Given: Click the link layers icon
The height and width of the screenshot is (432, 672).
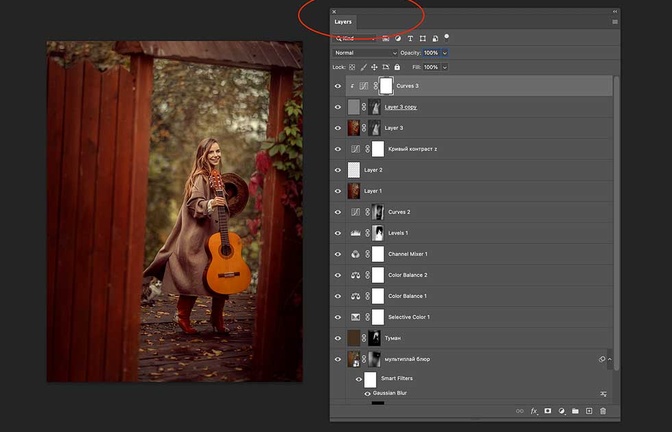Looking at the screenshot, I should point(520,411).
